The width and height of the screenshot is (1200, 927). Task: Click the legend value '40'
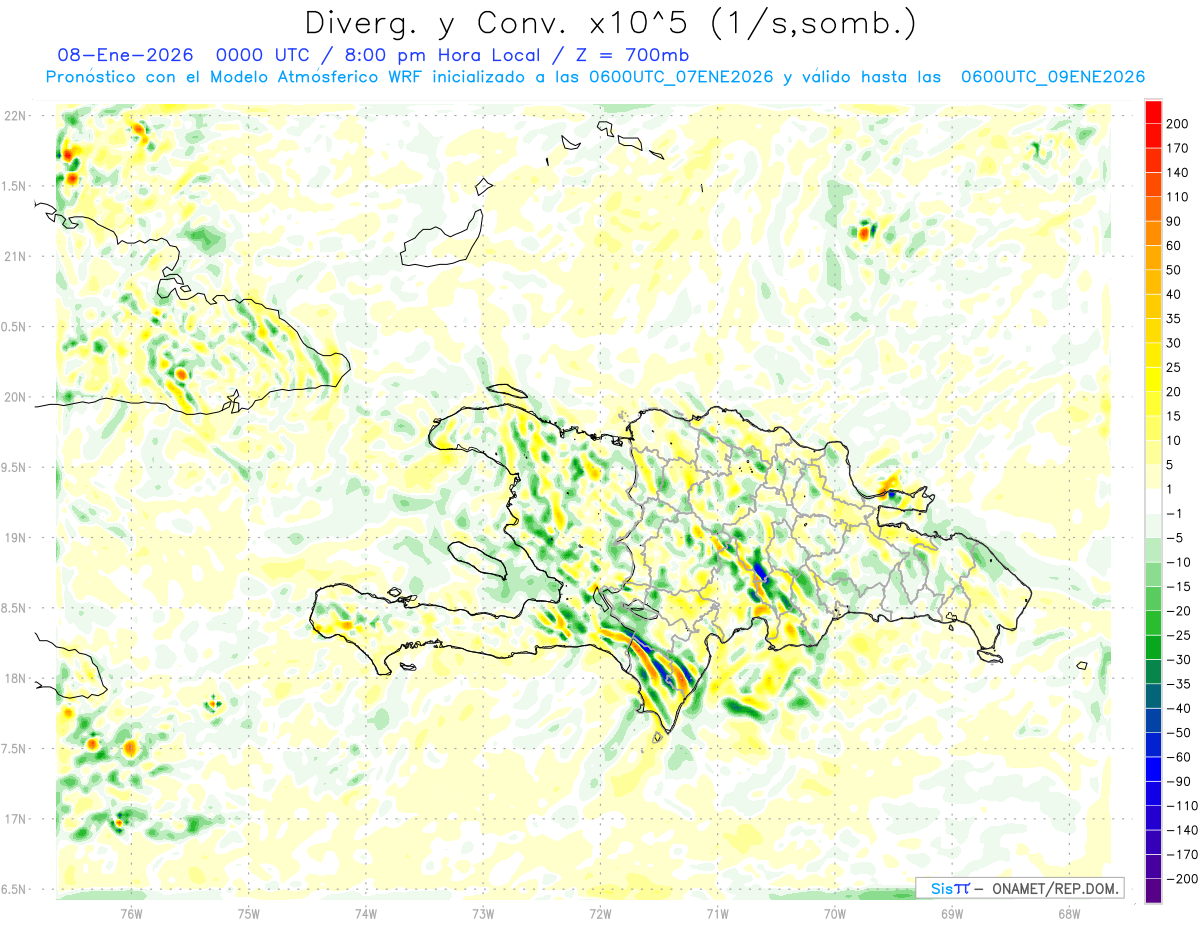click(x=1175, y=294)
